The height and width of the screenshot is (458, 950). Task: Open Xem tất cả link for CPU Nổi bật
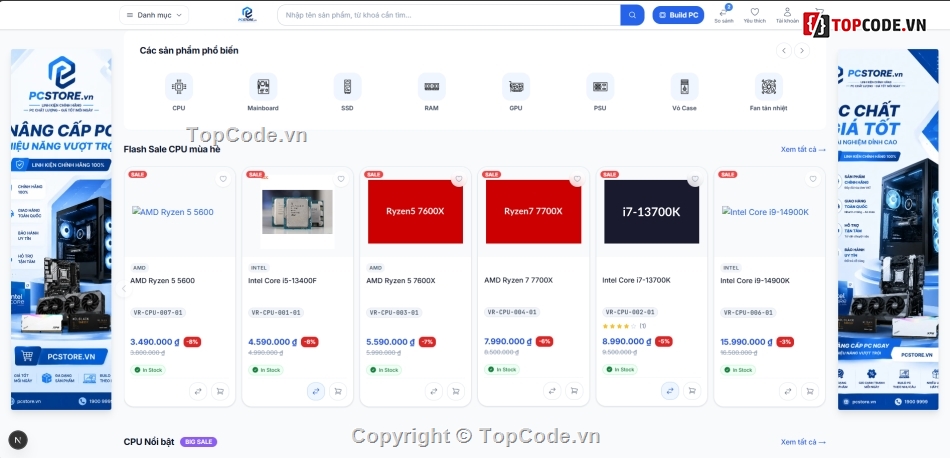click(x=803, y=442)
